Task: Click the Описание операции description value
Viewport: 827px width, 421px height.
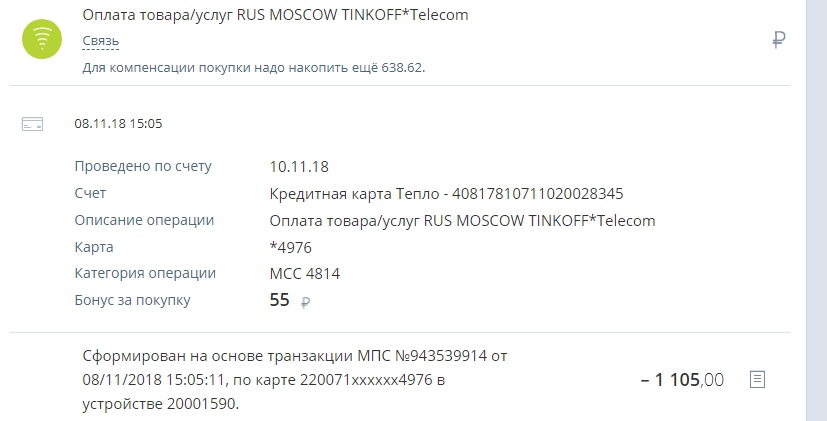Action: point(462,221)
